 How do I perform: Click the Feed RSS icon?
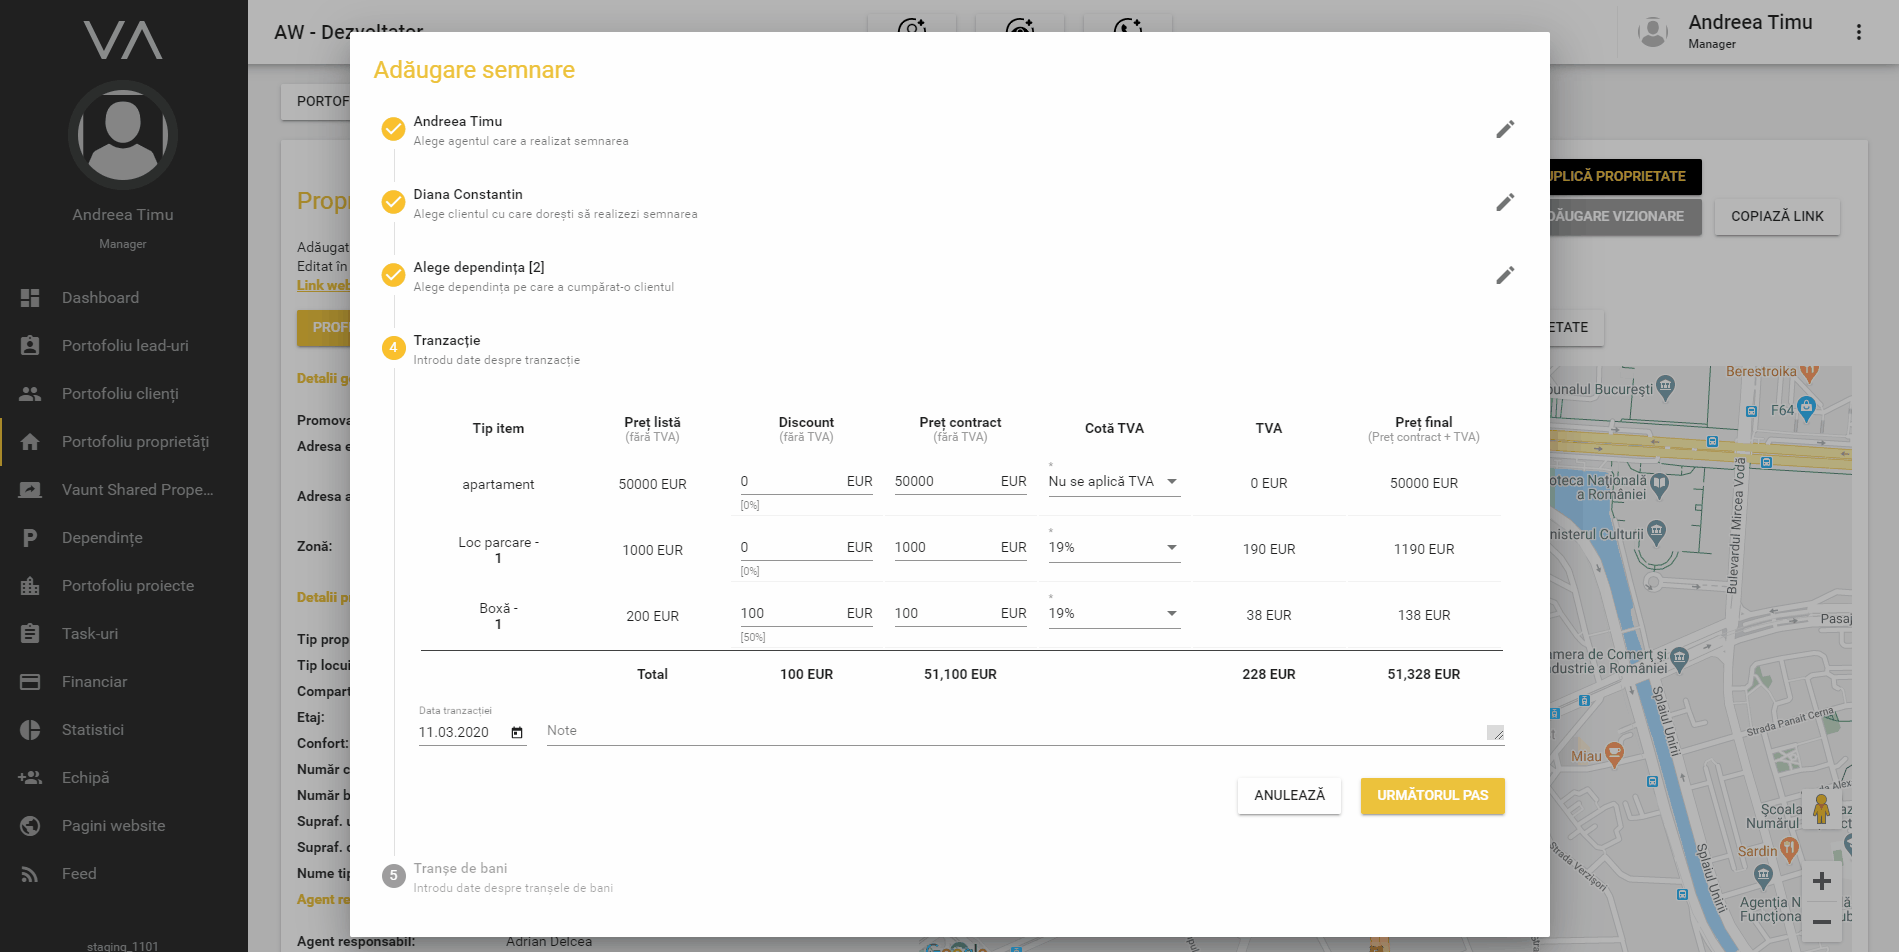coord(30,874)
